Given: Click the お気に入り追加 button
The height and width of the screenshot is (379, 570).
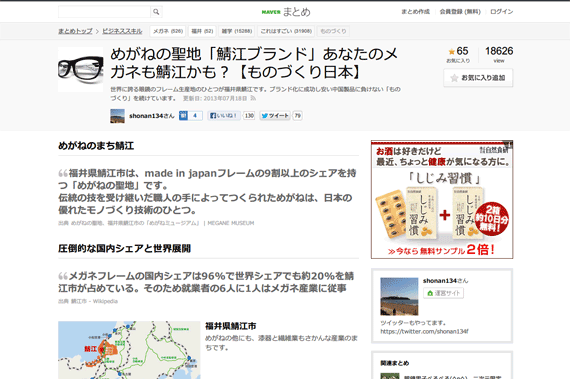Looking at the screenshot, I should click(x=478, y=78).
